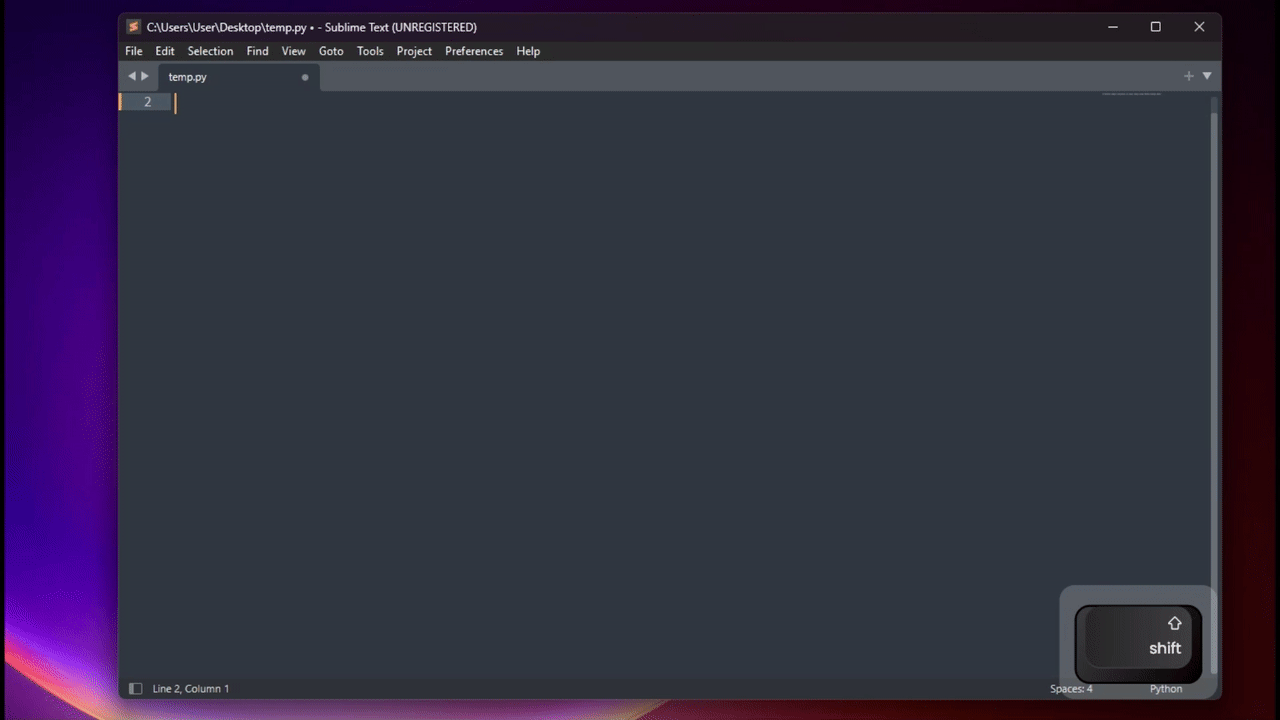Click the previous-tab arrow icon

click(131, 76)
